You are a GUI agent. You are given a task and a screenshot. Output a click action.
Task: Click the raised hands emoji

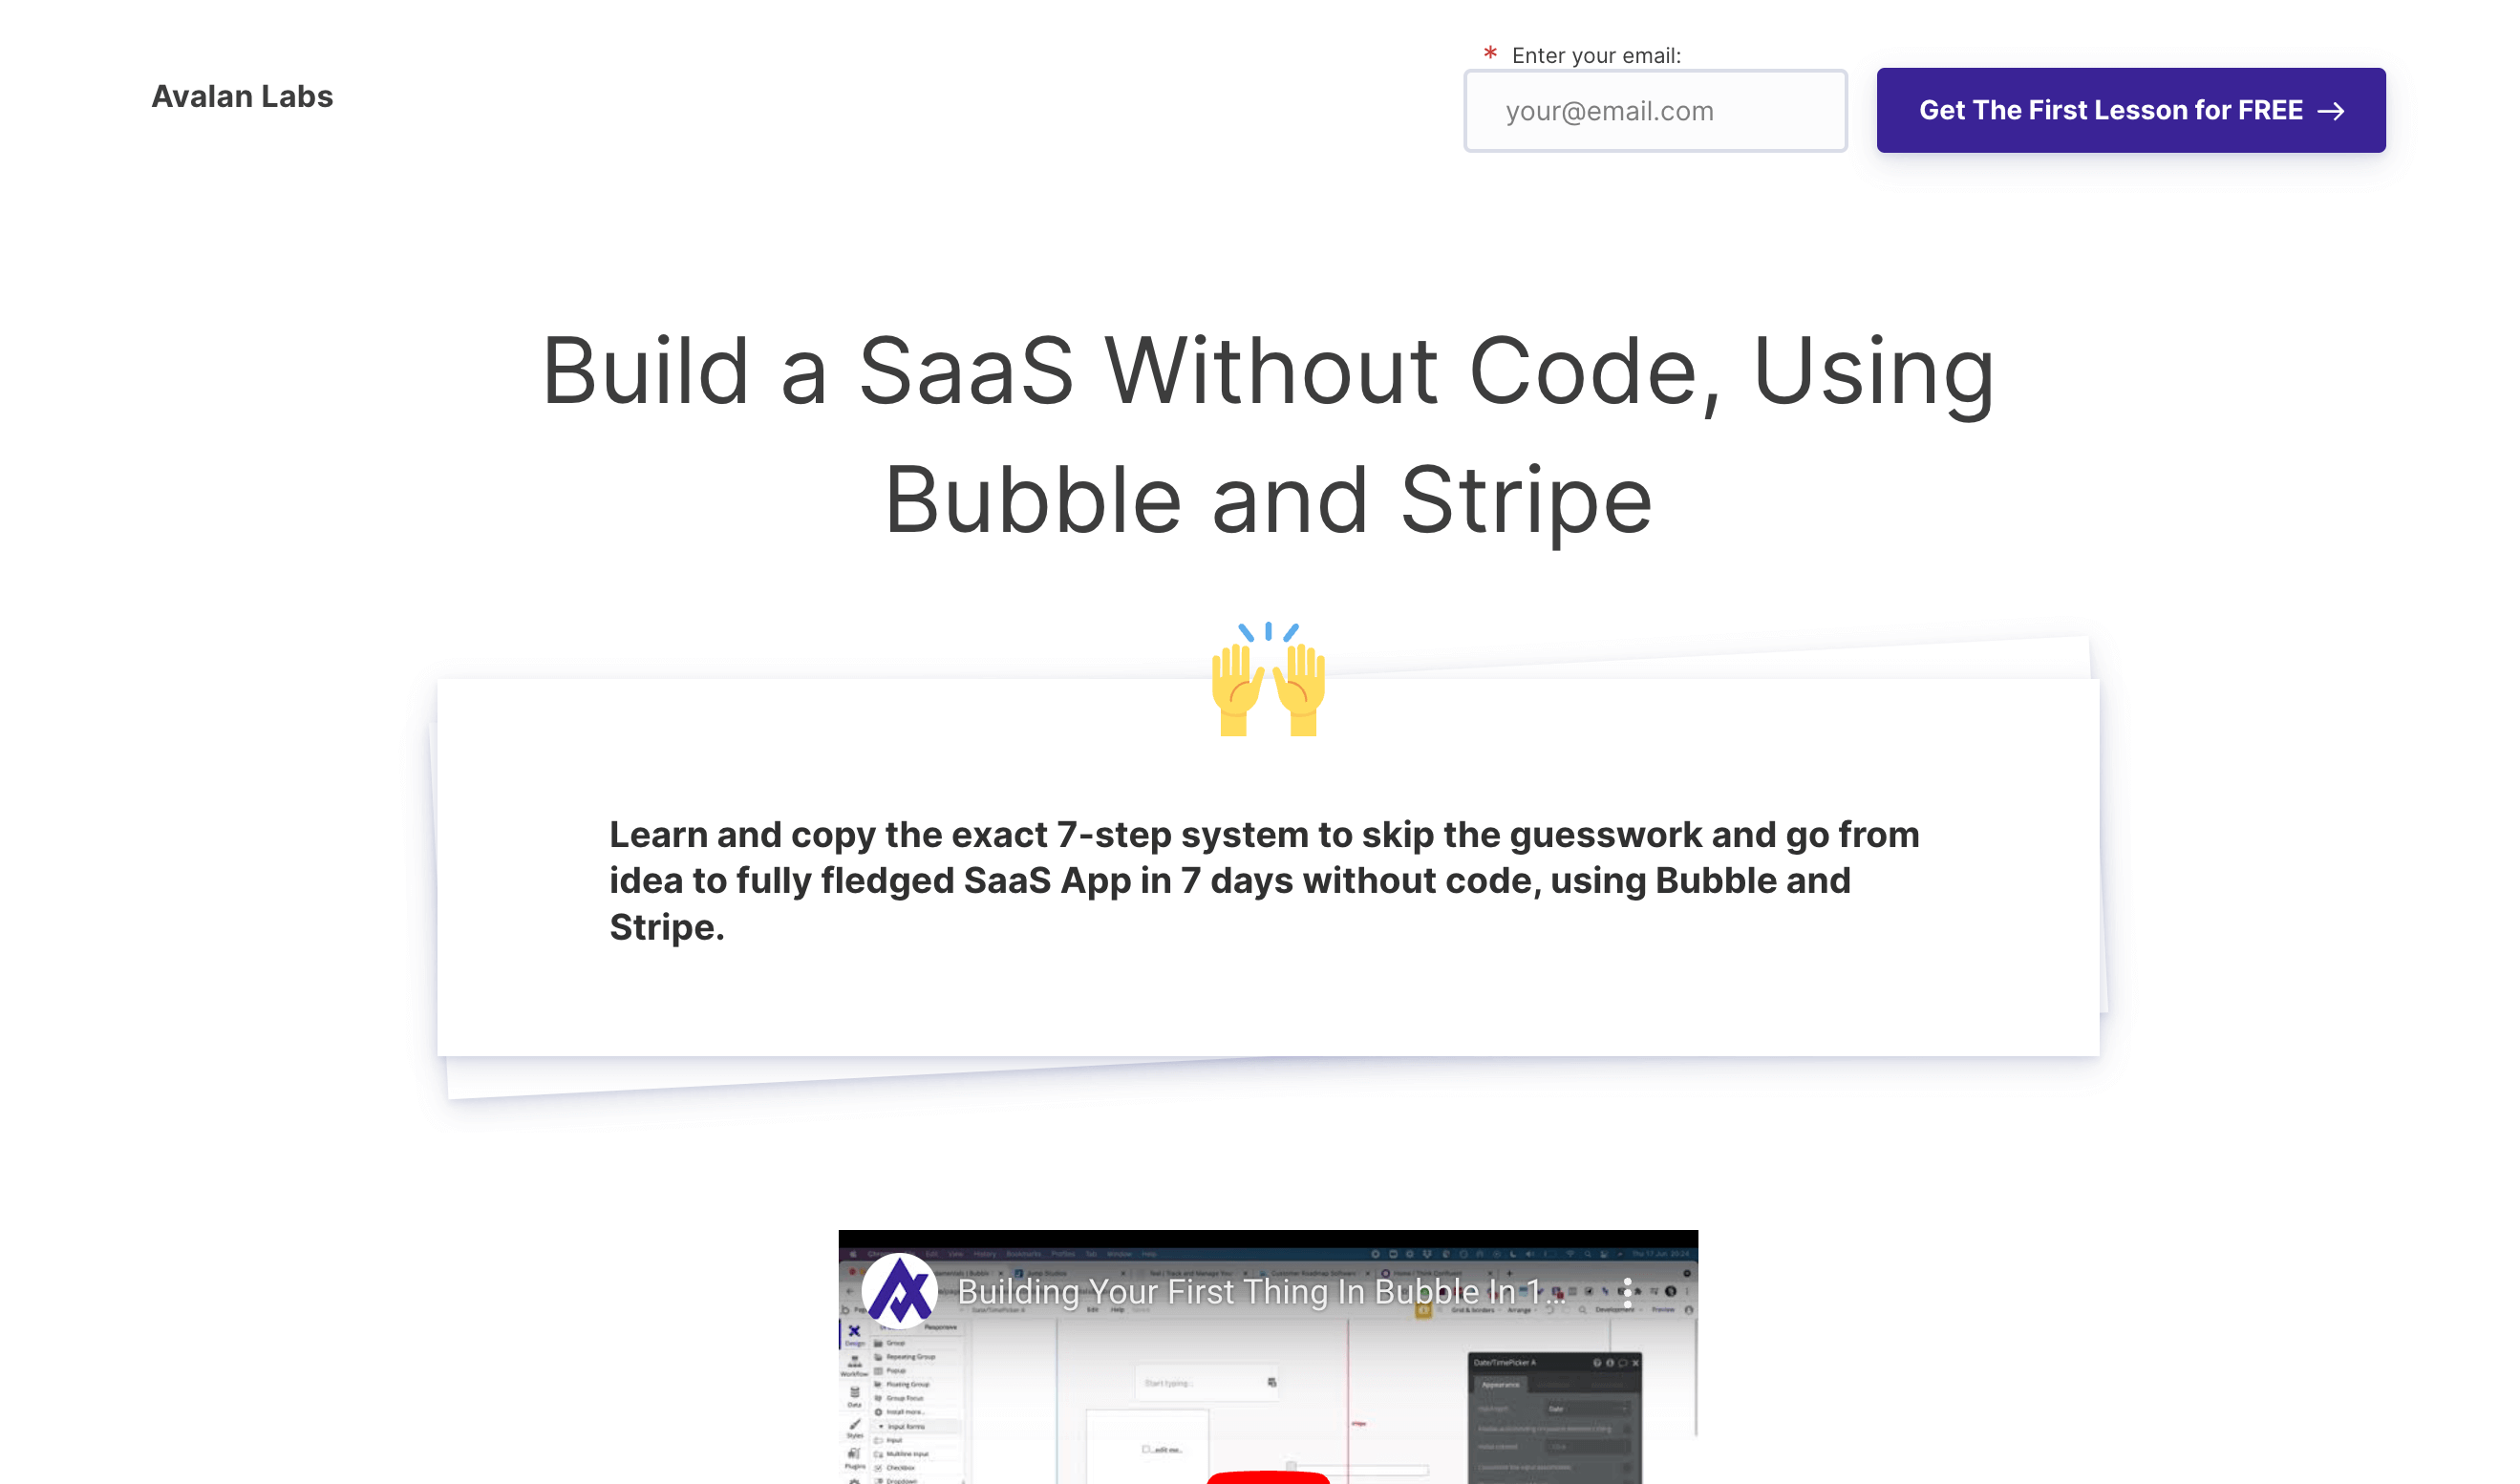[1268, 680]
